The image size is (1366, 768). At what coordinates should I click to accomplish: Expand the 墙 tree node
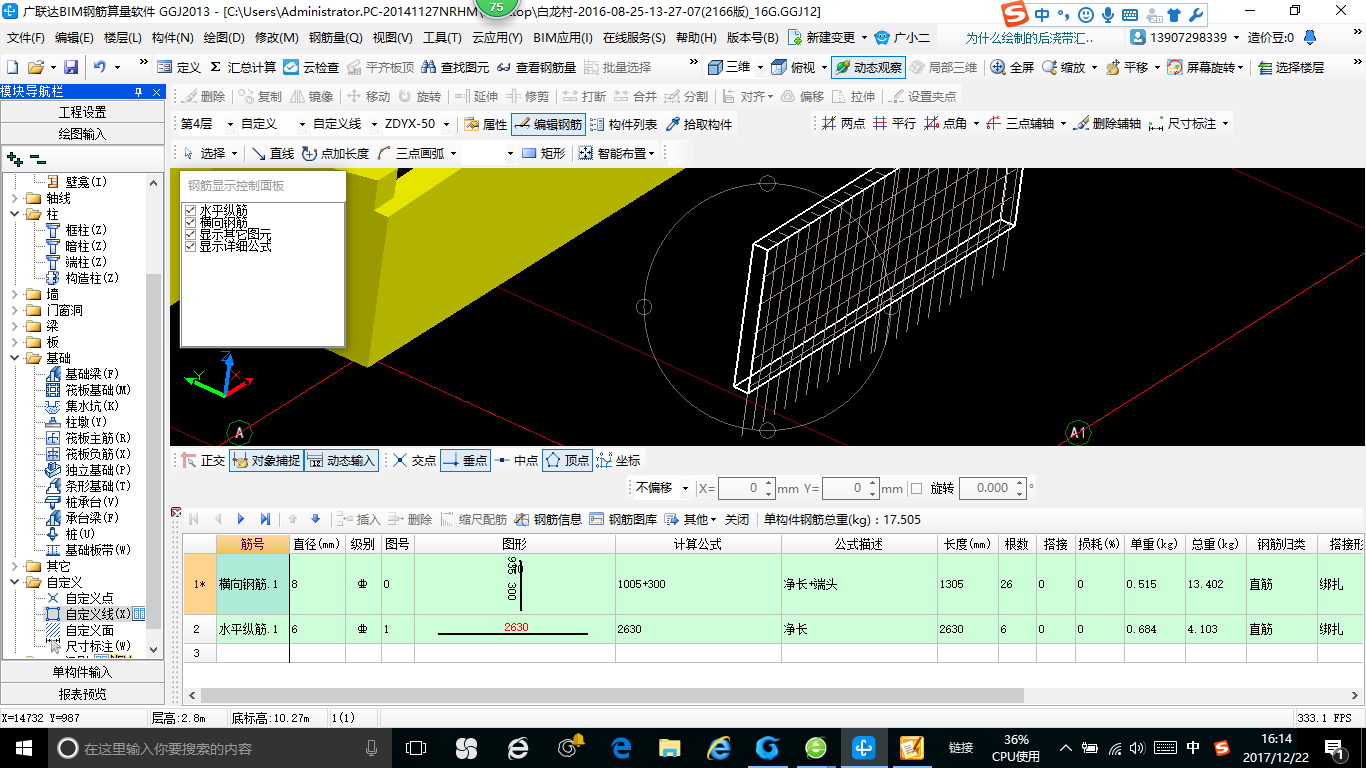click(14, 294)
